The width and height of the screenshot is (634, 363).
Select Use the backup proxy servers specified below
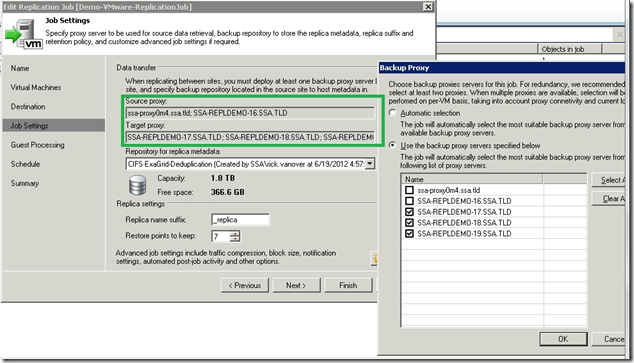pos(392,145)
